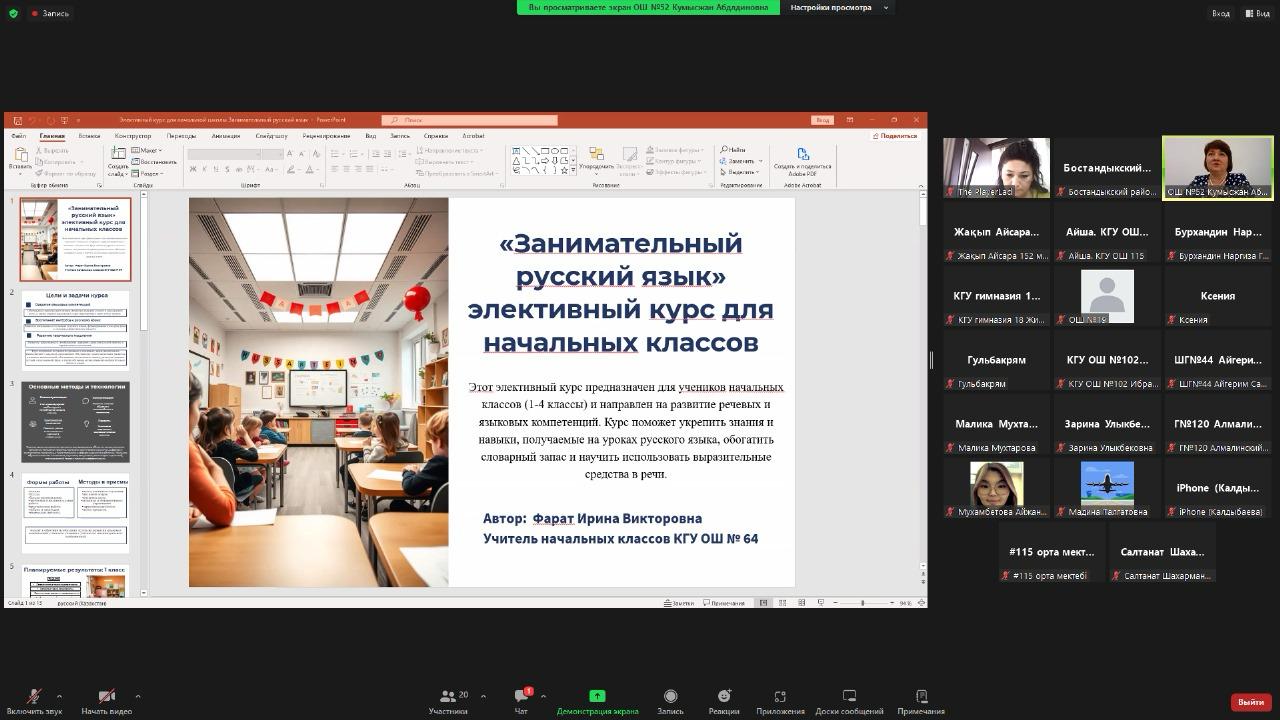Click Поделиться share button in PowerPoint
Image resolution: width=1280 pixels, height=720 pixels.
pyautogui.click(x=895, y=136)
